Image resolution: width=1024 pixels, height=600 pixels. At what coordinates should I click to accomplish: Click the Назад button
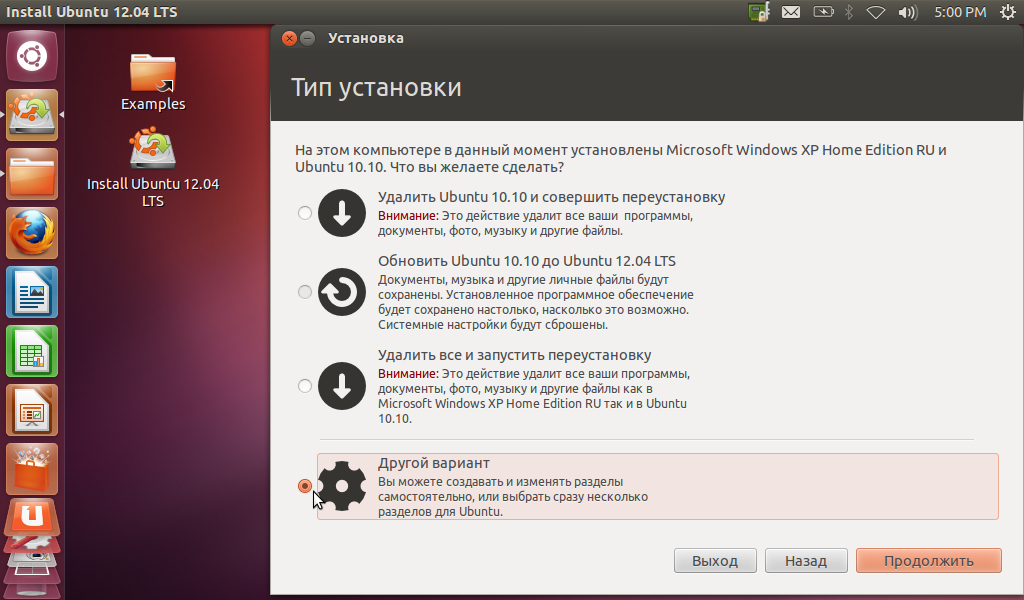[806, 561]
